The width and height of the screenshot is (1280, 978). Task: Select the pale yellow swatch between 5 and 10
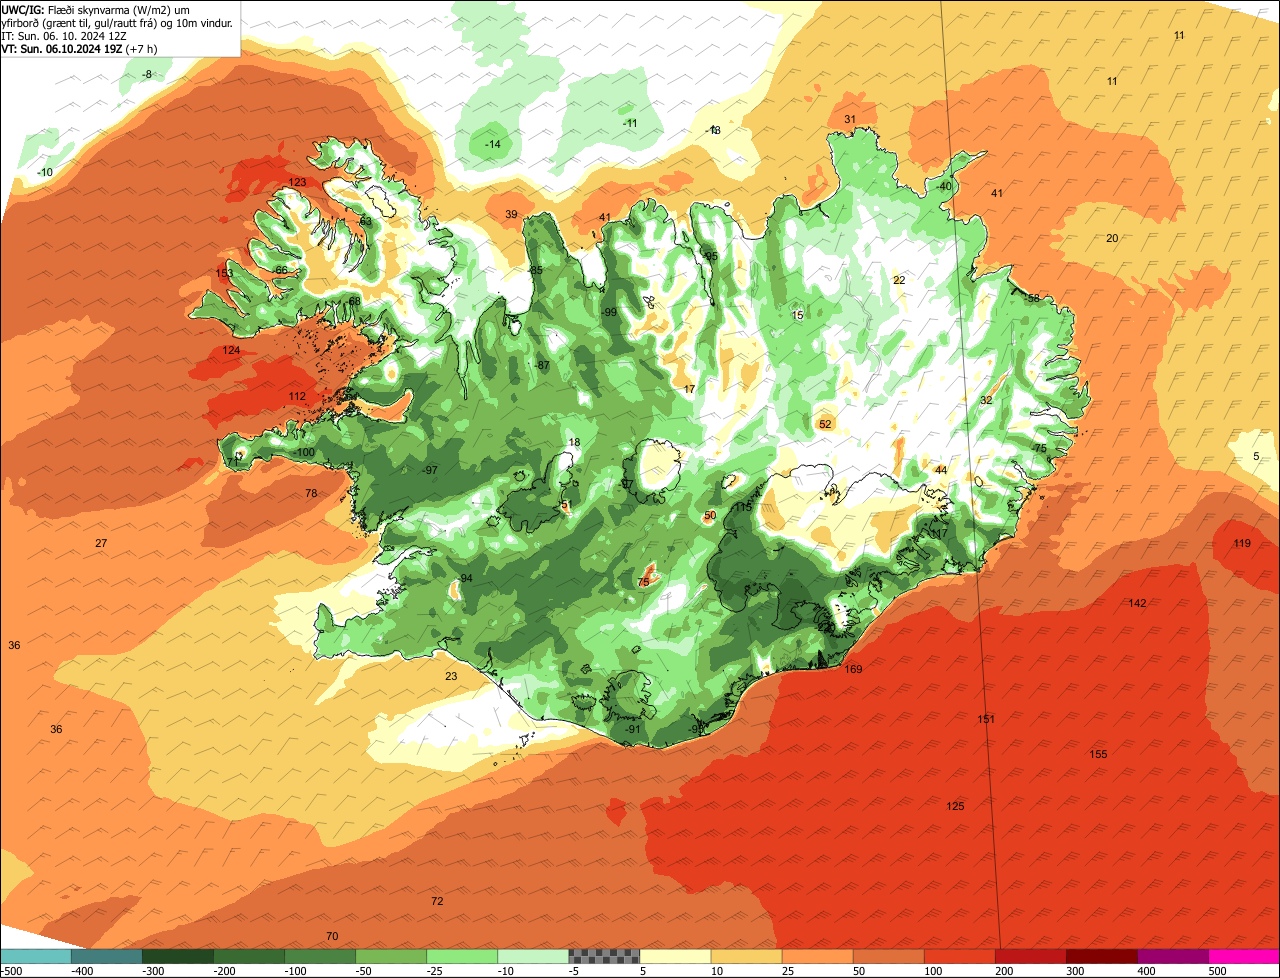[x=675, y=956]
